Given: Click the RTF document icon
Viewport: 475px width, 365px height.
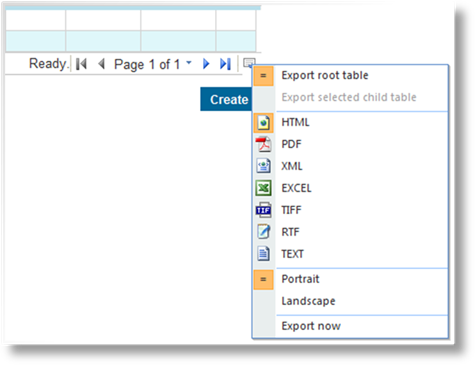Looking at the screenshot, I should (263, 232).
